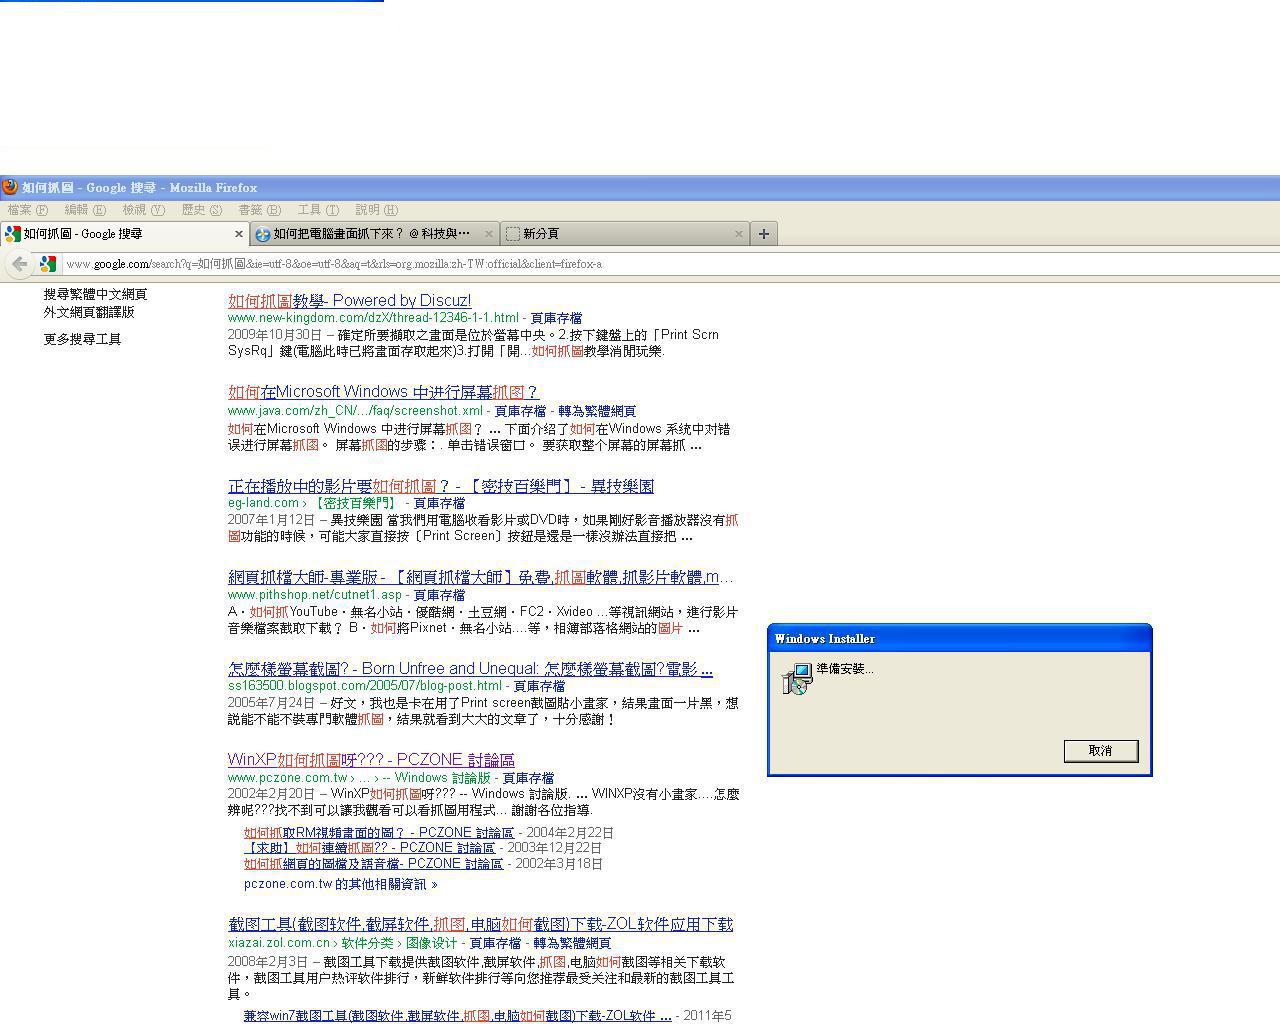Open the 工具 (T) menu
This screenshot has width=1280, height=1024.
pos(318,210)
